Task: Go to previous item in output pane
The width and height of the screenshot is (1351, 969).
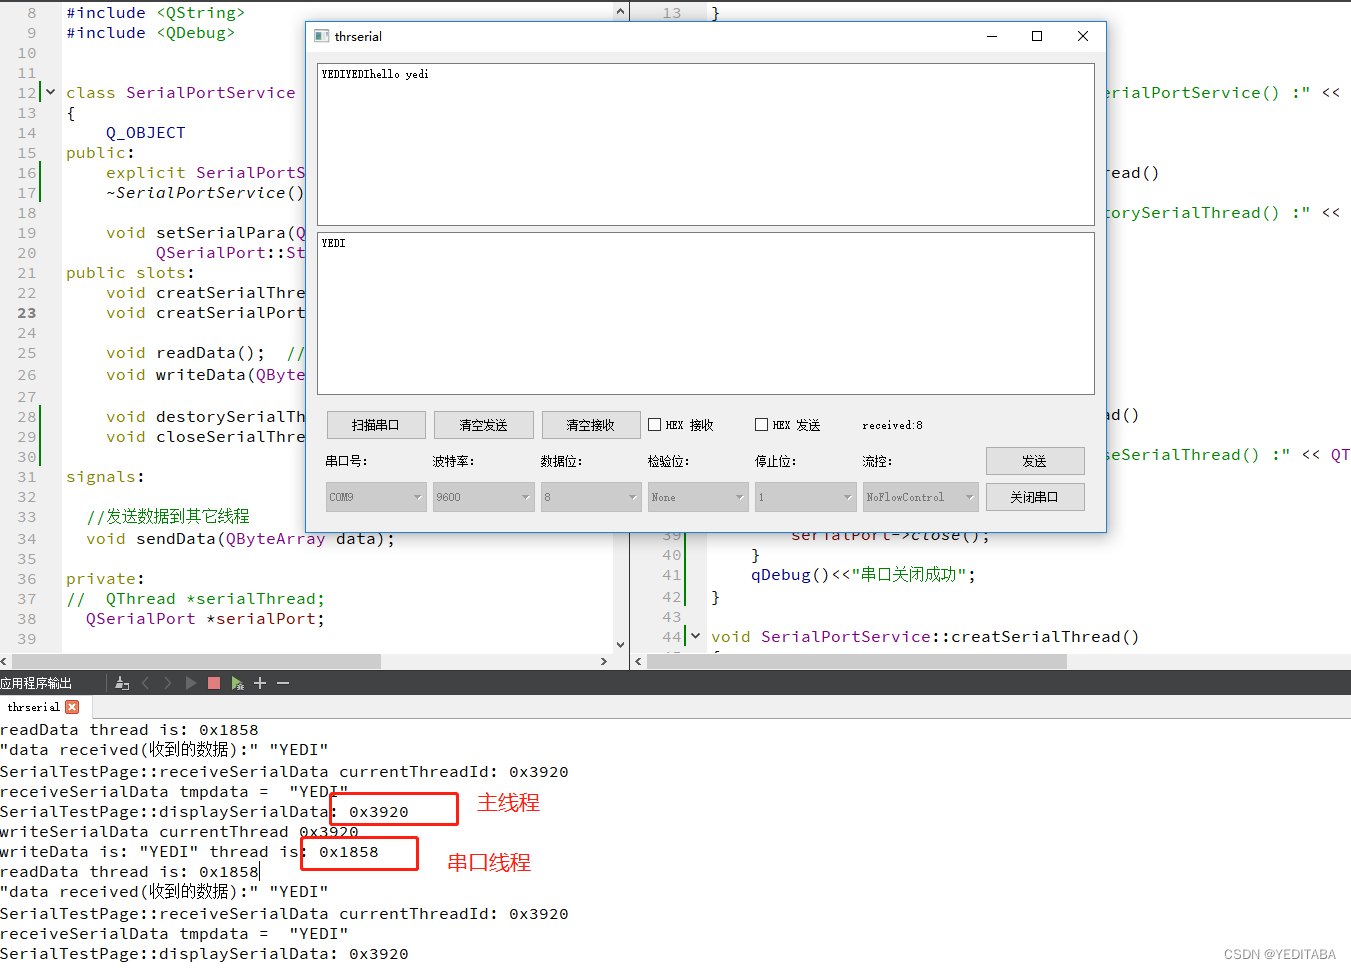Action: [x=146, y=683]
